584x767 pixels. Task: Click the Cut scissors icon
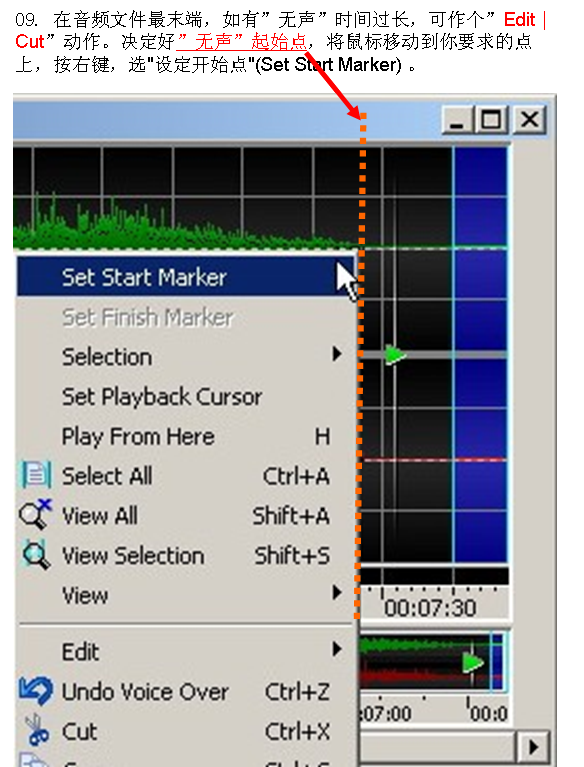coord(38,730)
